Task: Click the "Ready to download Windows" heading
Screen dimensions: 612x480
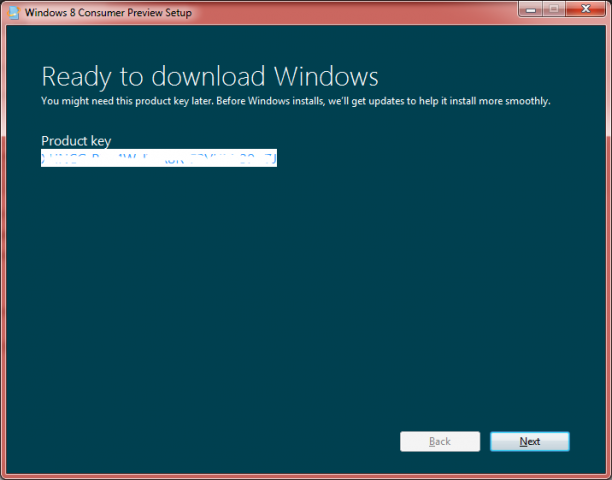Action: coord(210,77)
